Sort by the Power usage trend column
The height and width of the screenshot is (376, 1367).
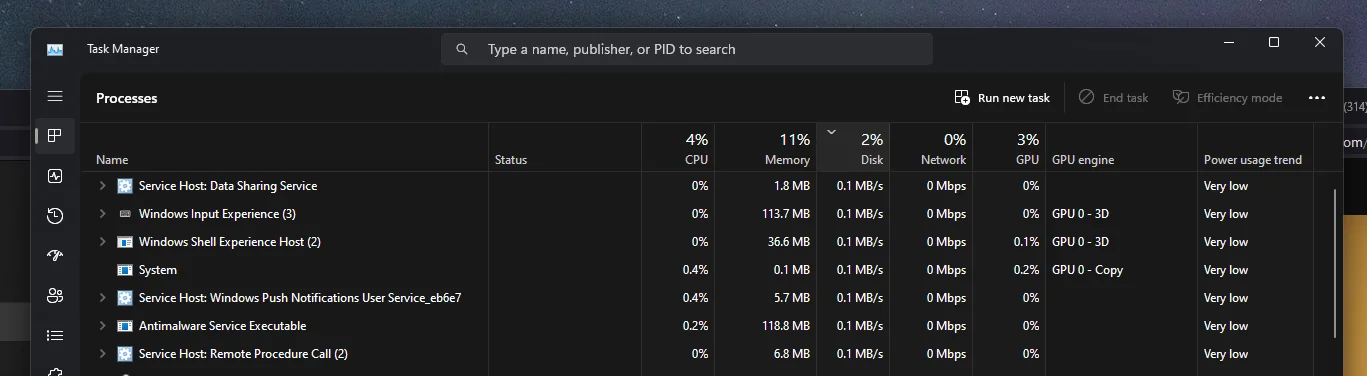point(1255,147)
